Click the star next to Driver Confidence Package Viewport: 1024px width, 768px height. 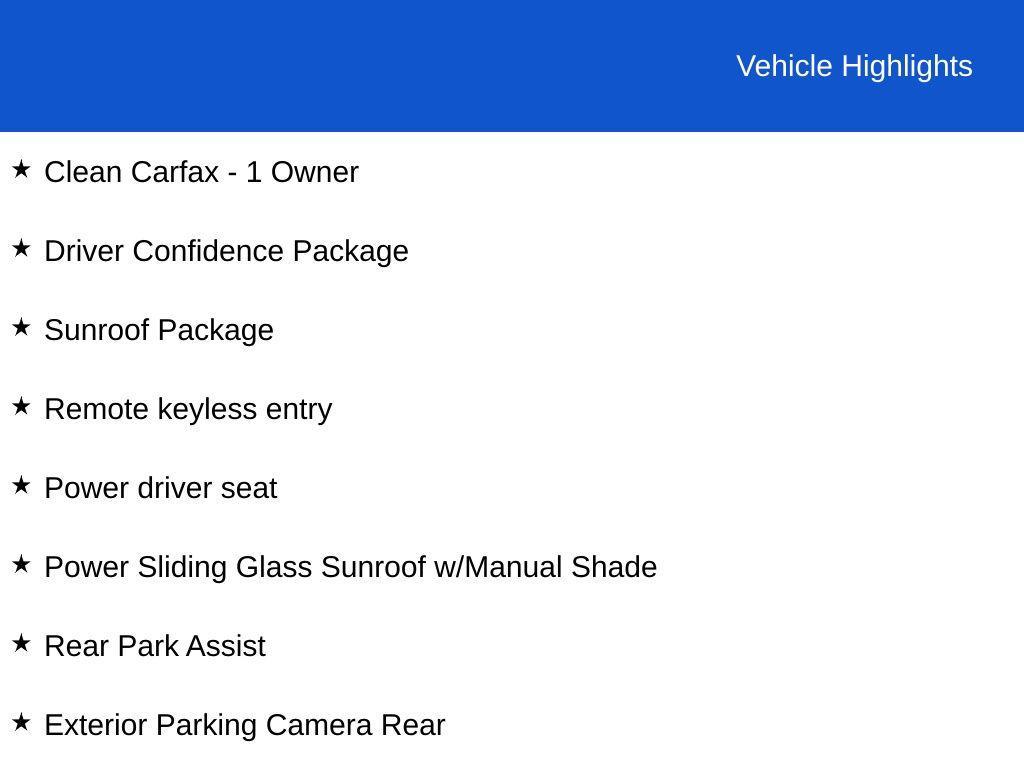tap(21, 248)
